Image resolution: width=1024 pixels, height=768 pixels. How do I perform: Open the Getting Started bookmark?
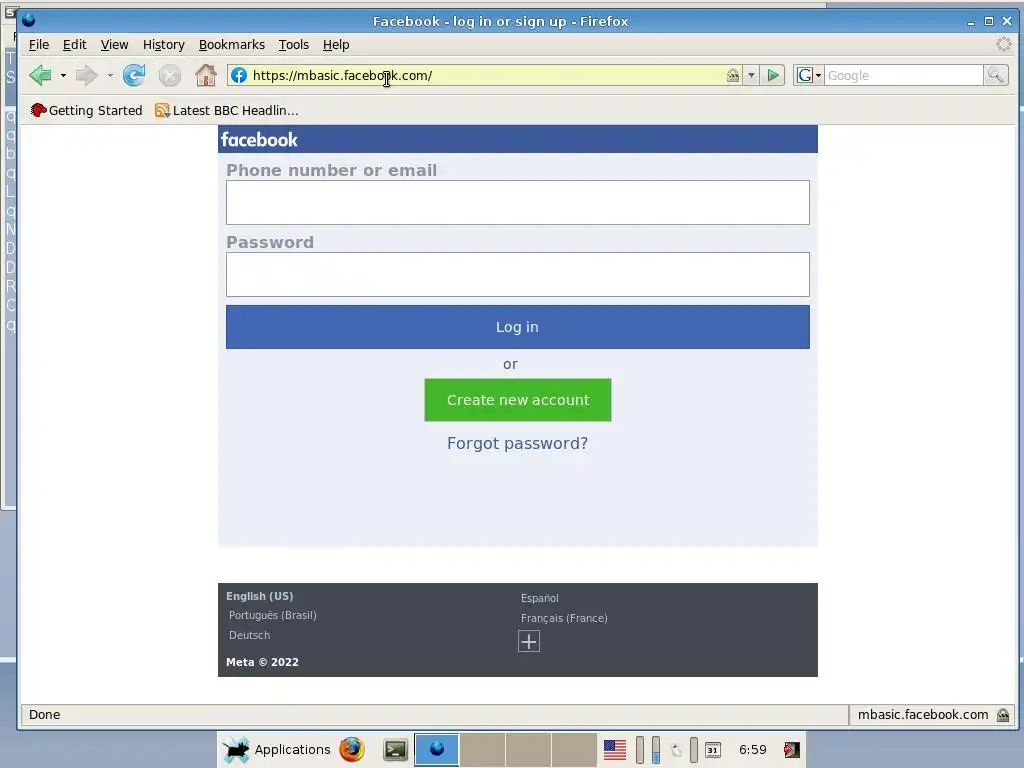coord(86,110)
